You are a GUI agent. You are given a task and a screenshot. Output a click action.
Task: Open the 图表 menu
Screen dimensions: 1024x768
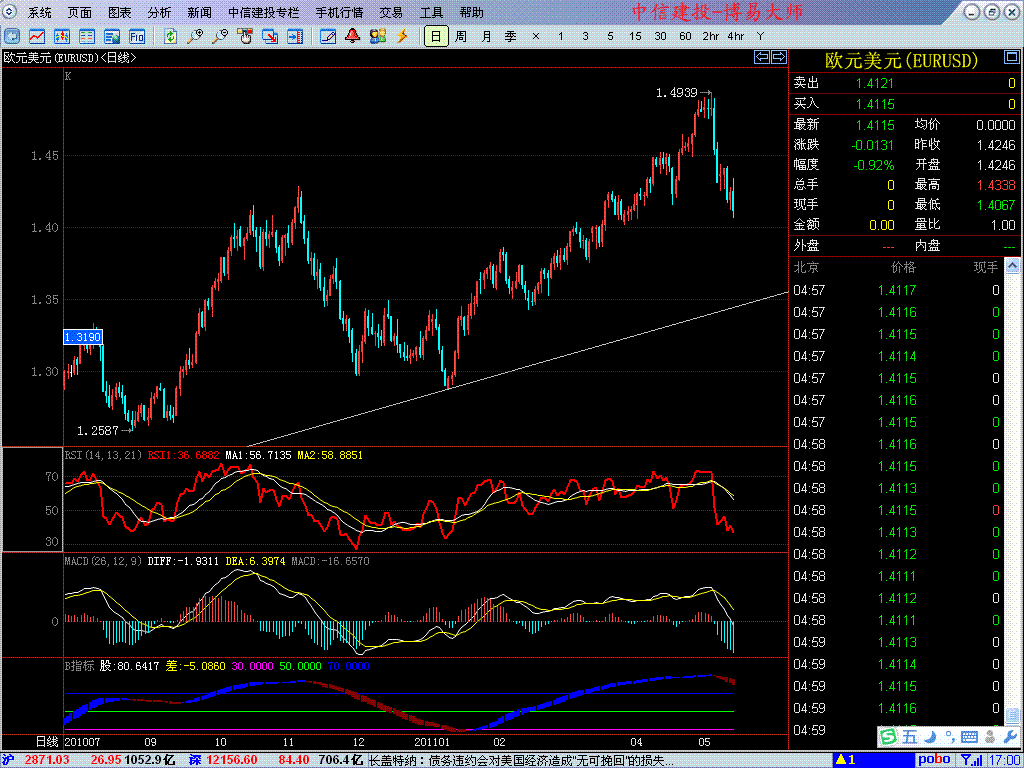(120, 12)
